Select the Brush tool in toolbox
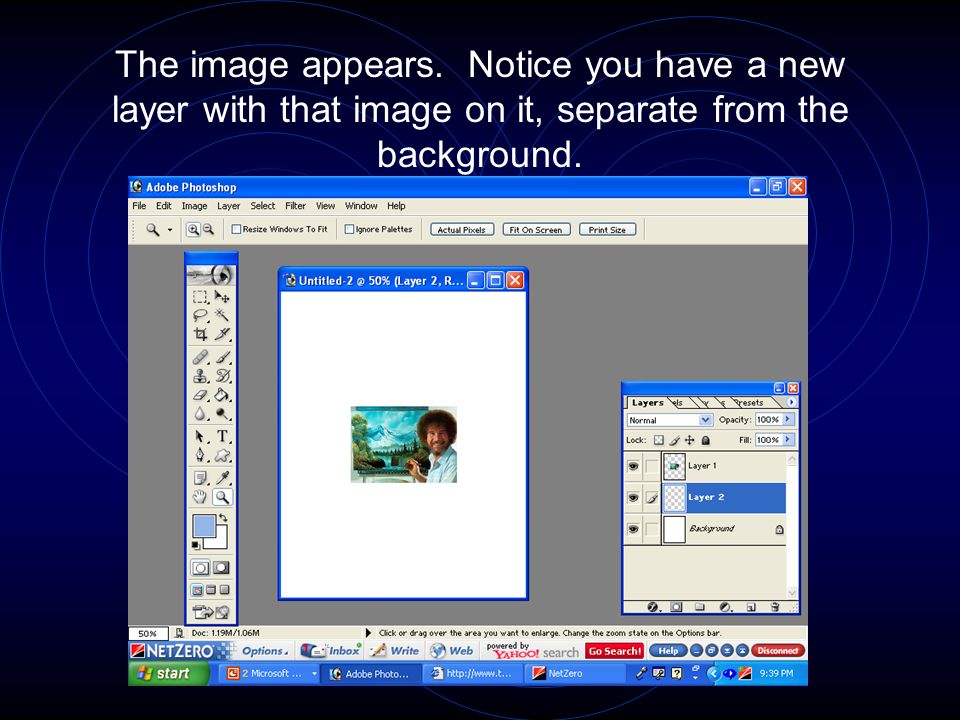This screenshot has height=720, width=960. point(222,357)
